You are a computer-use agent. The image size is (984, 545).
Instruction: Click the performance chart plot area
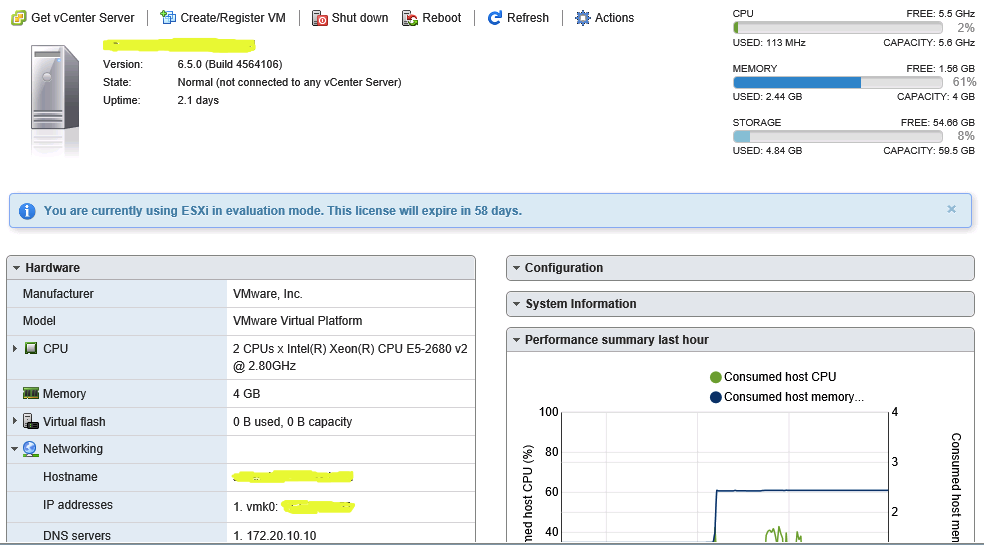[725, 476]
